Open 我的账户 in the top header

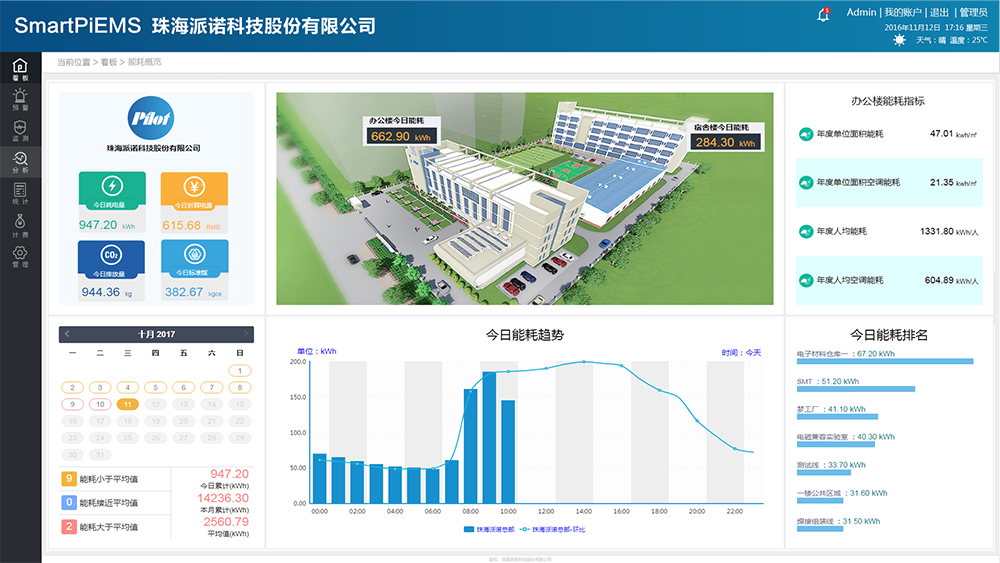coord(903,12)
